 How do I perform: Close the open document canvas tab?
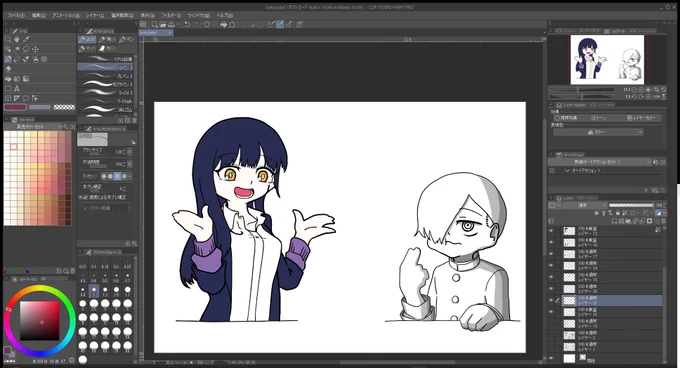170,33
